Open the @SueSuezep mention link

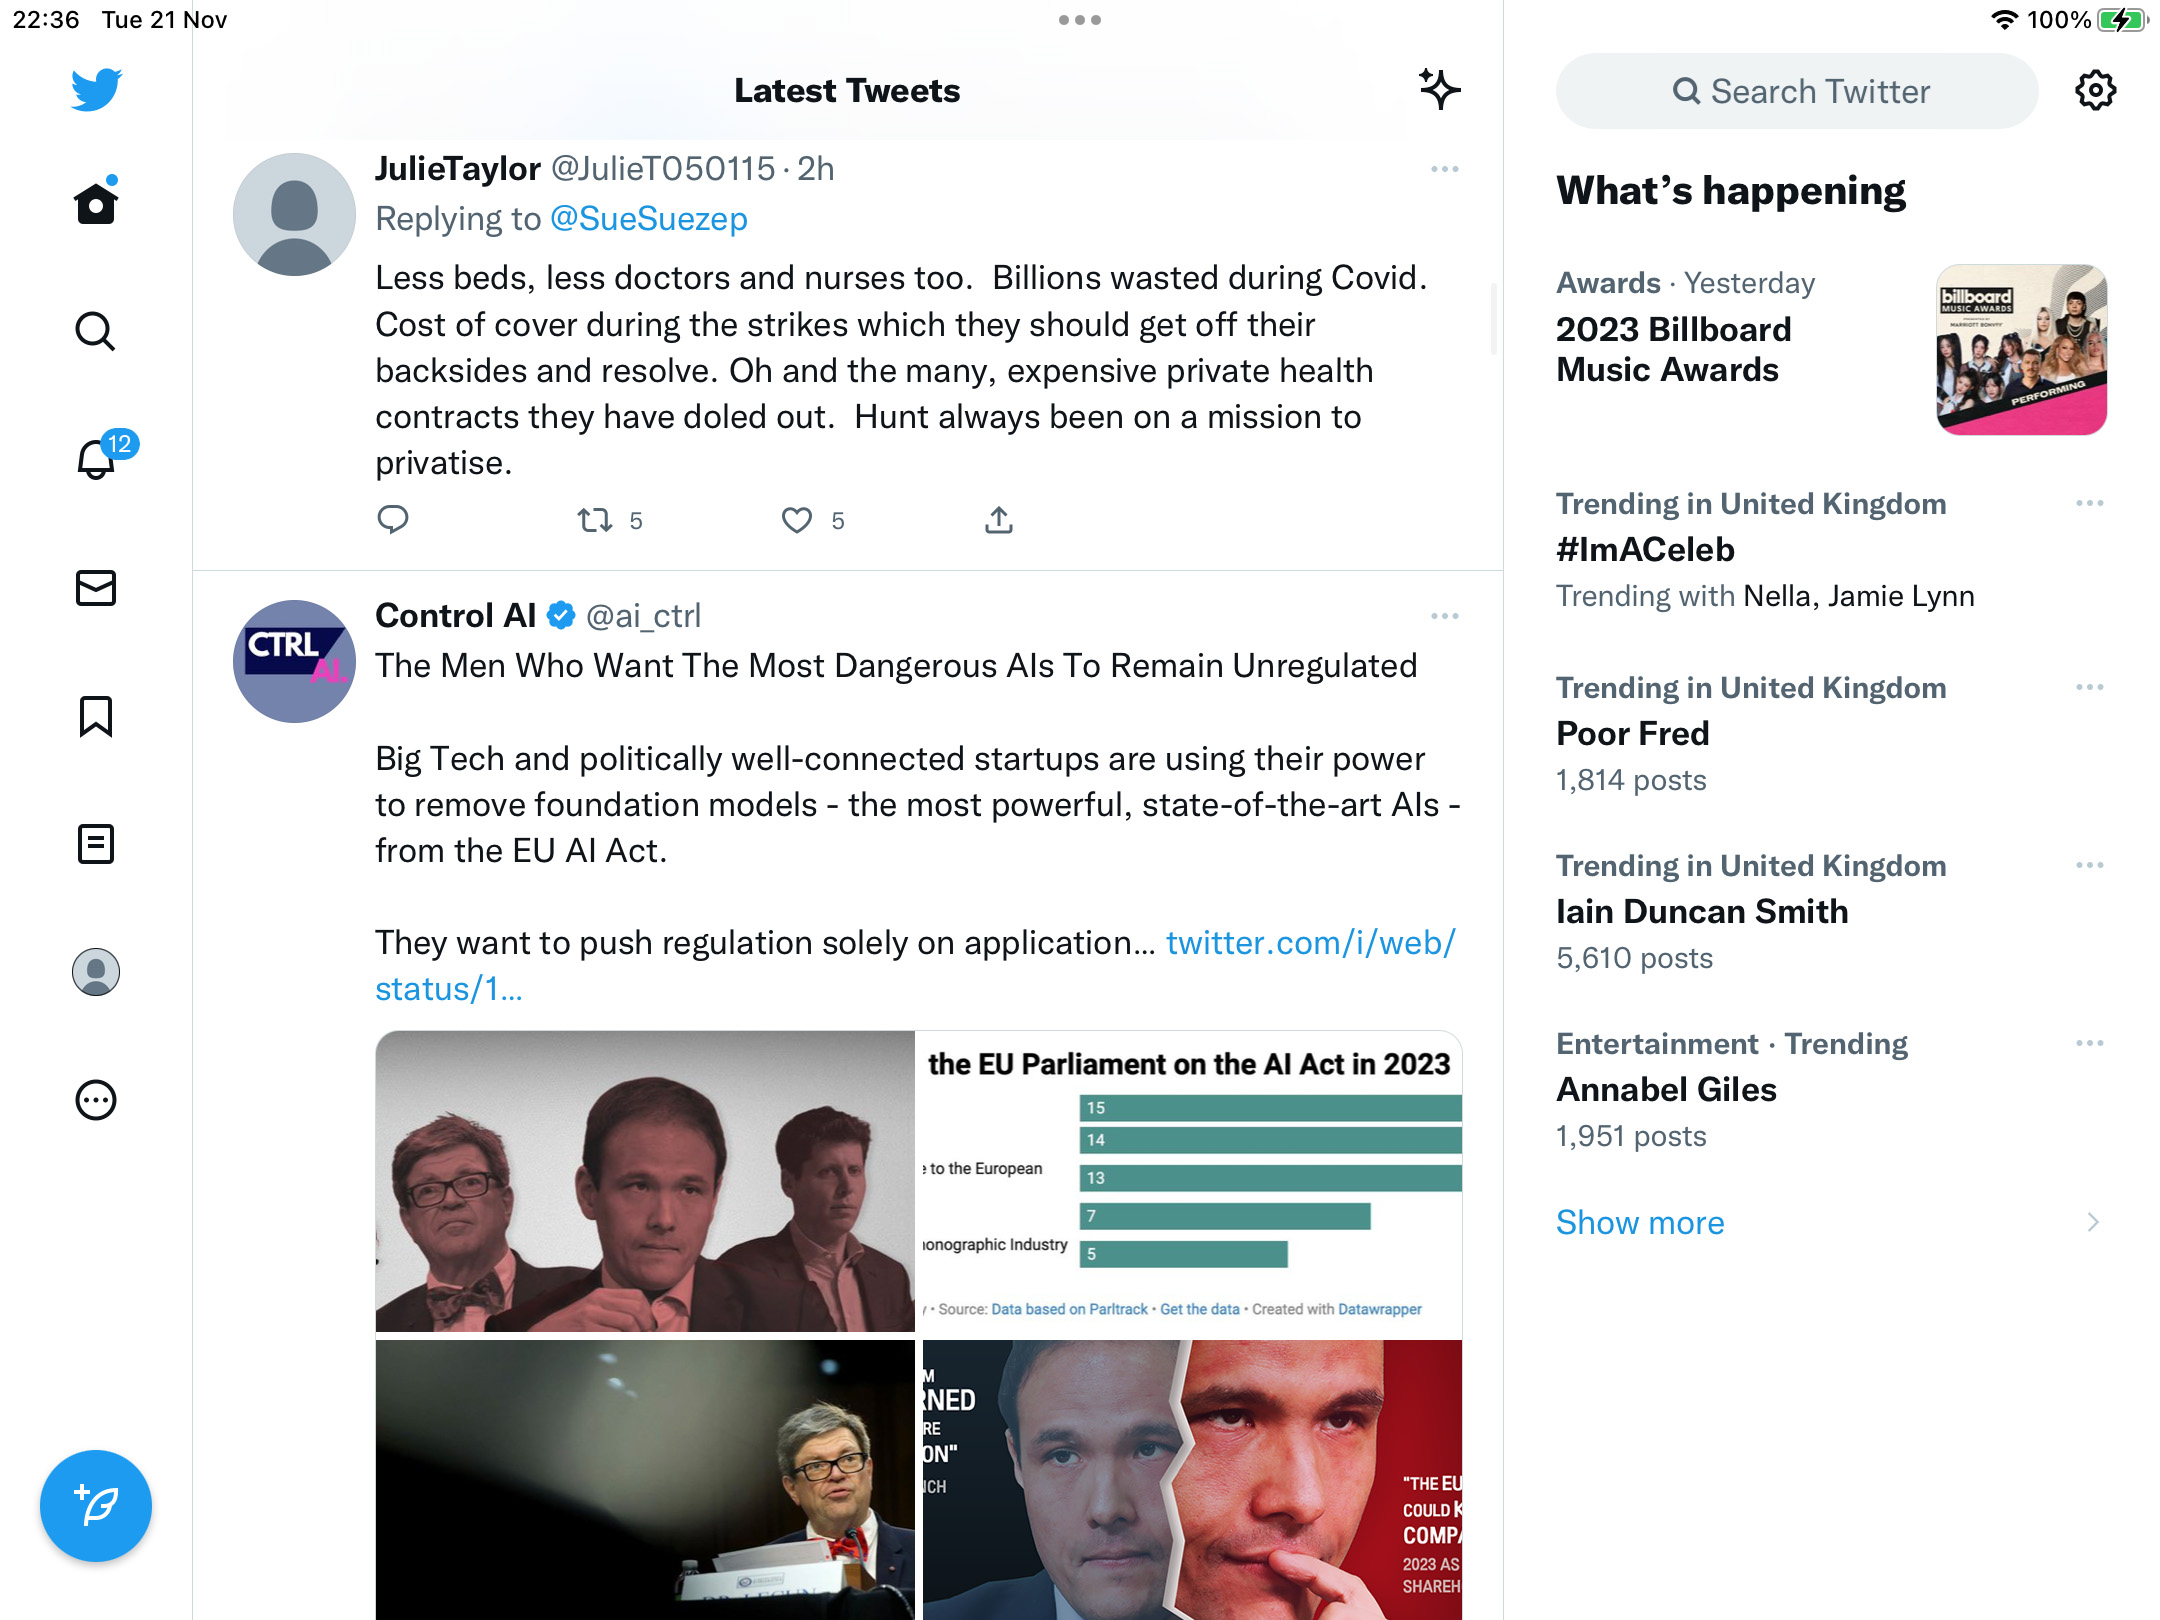pyautogui.click(x=649, y=219)
